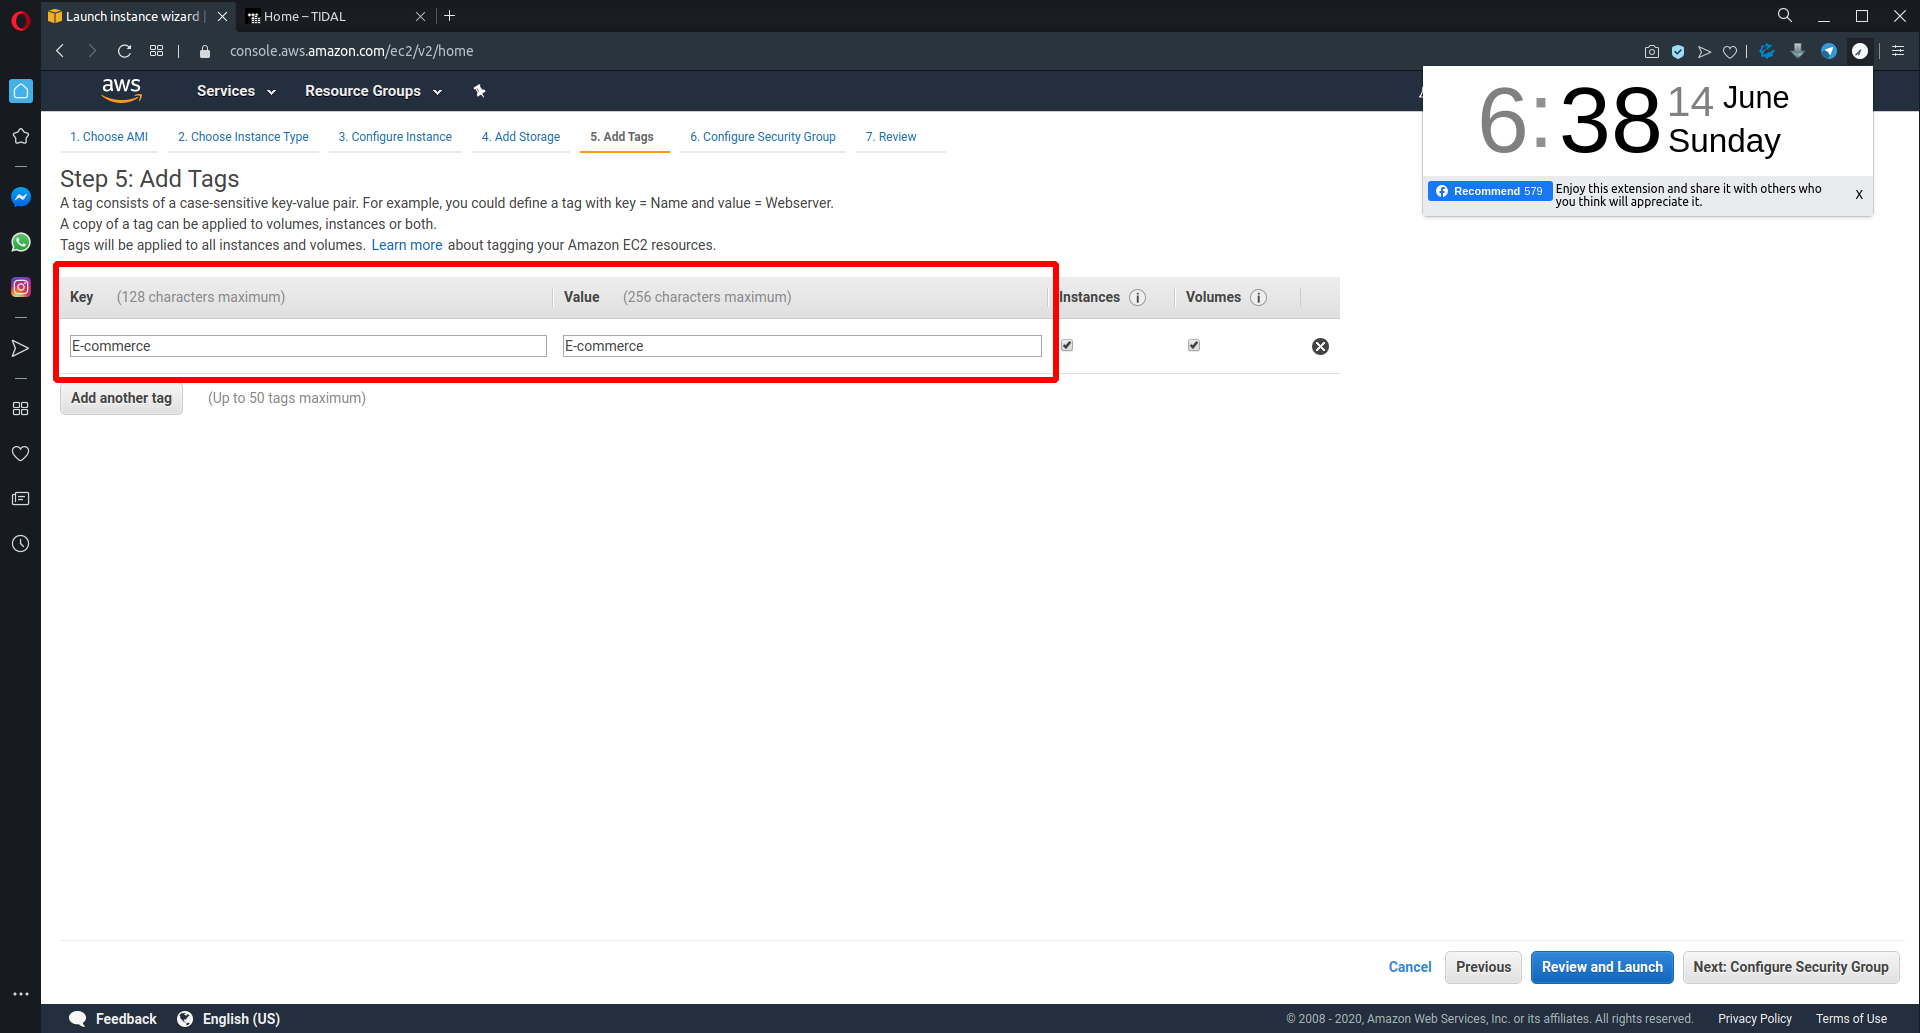The height and width of the screenshot is (1033, 1920).
Task: Click the browser address bar URL
Action: point(352,51)
